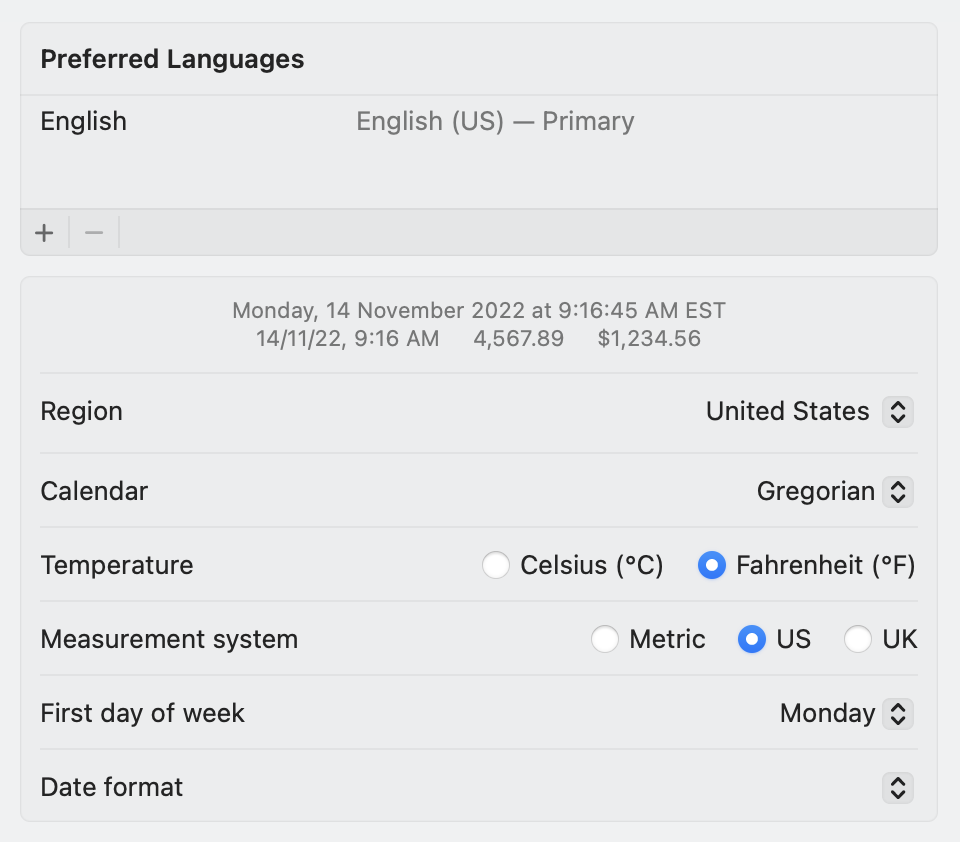The width and height of the screenshot is (960, 842).
Task: Open the Region dropdown showing United States
Action: pyautogui.click(x=788, y=412)
